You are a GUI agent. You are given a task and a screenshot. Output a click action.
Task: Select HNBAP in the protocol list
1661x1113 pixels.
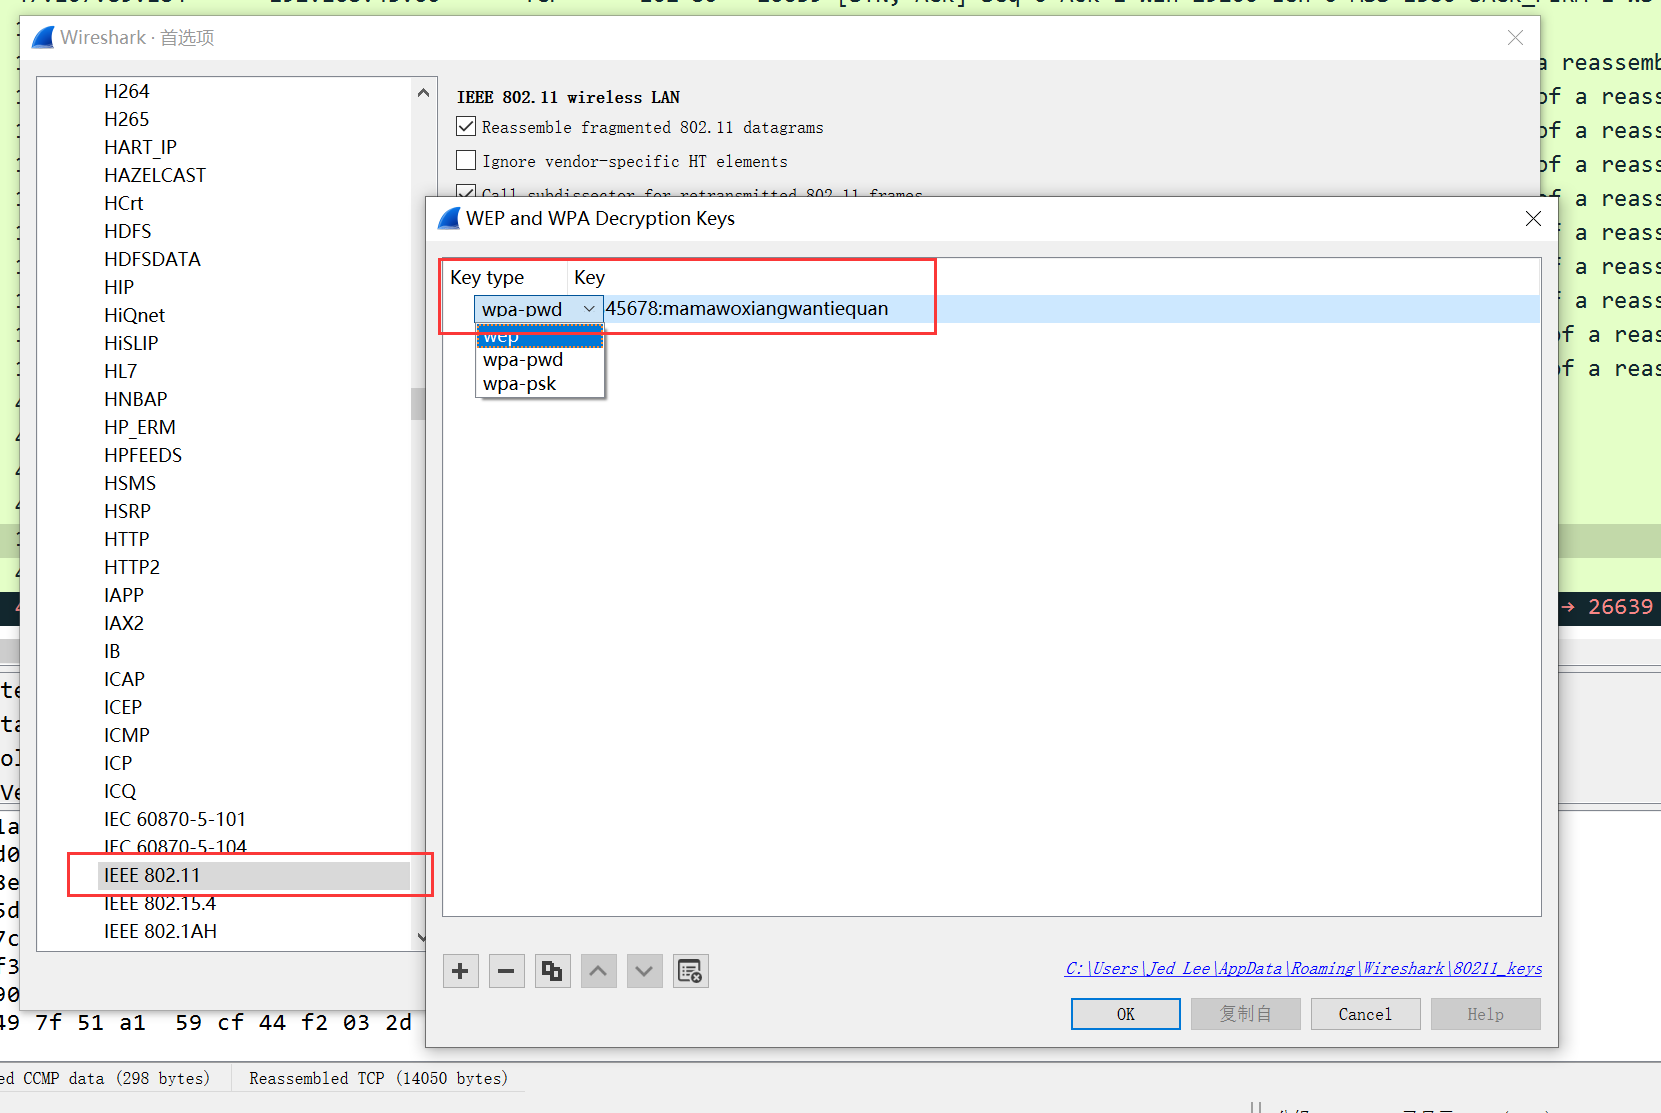[136, 399]
